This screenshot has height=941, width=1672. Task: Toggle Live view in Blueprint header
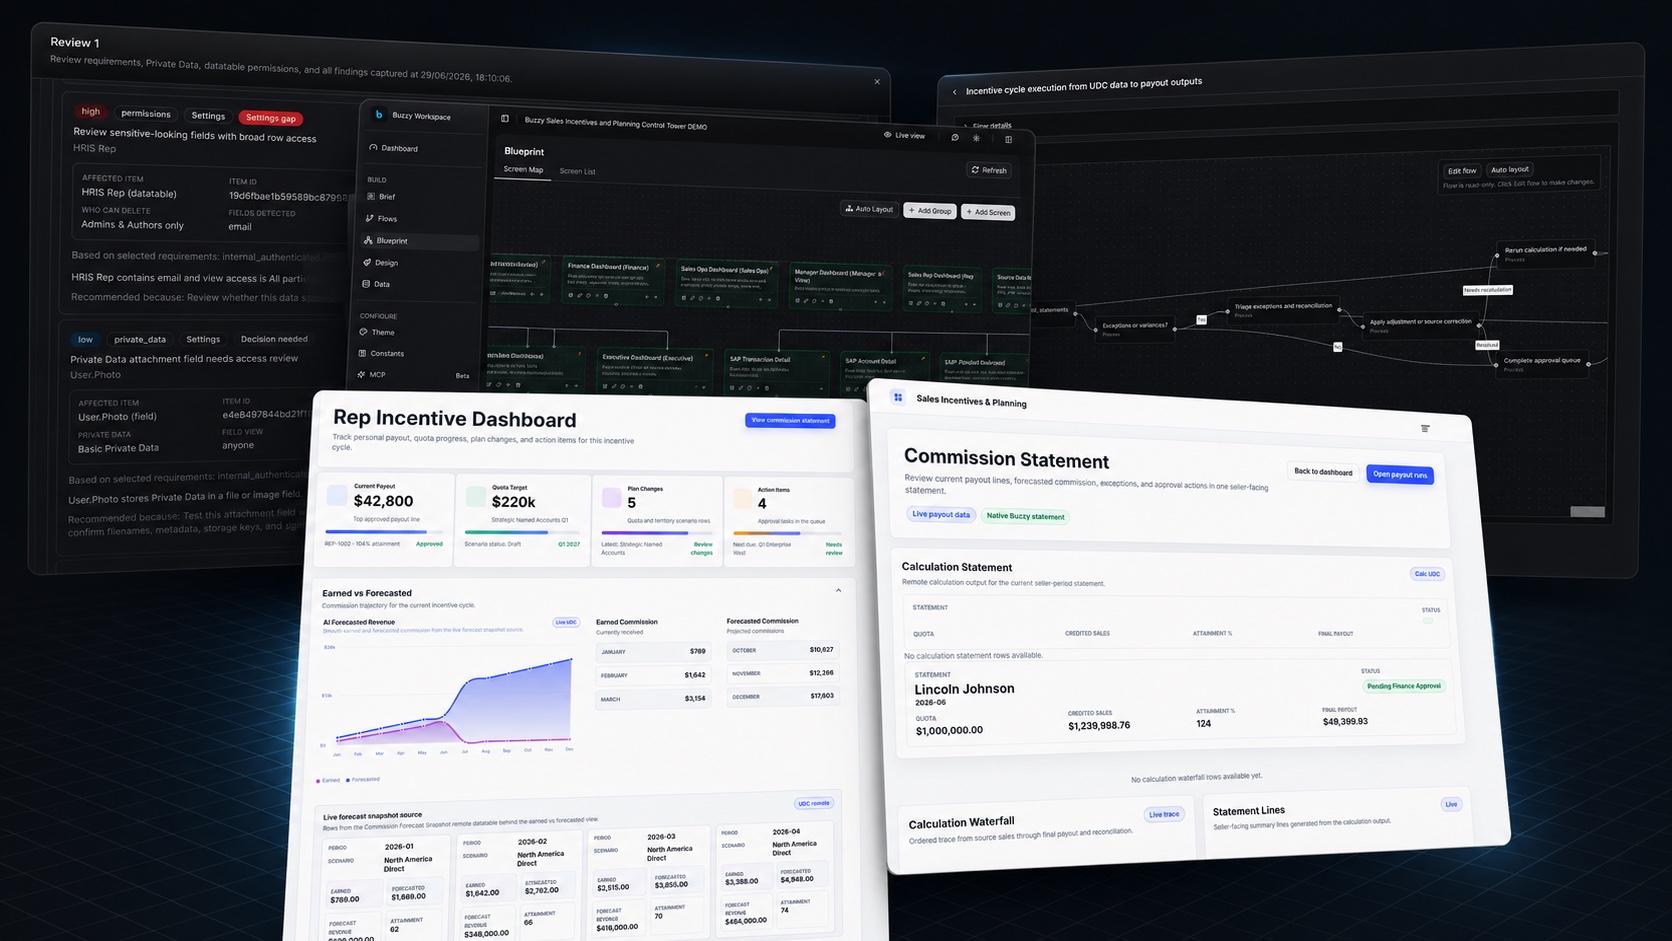[904, 135]
